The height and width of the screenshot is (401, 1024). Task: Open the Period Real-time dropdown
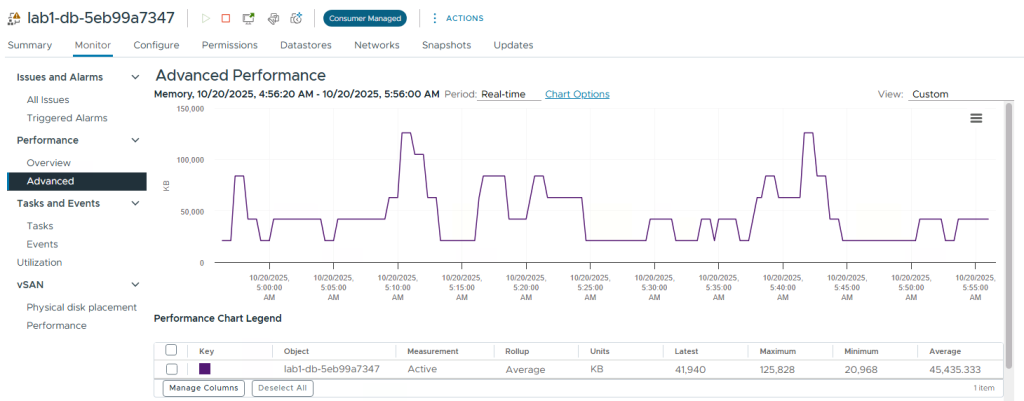click(x=508, y=94)
